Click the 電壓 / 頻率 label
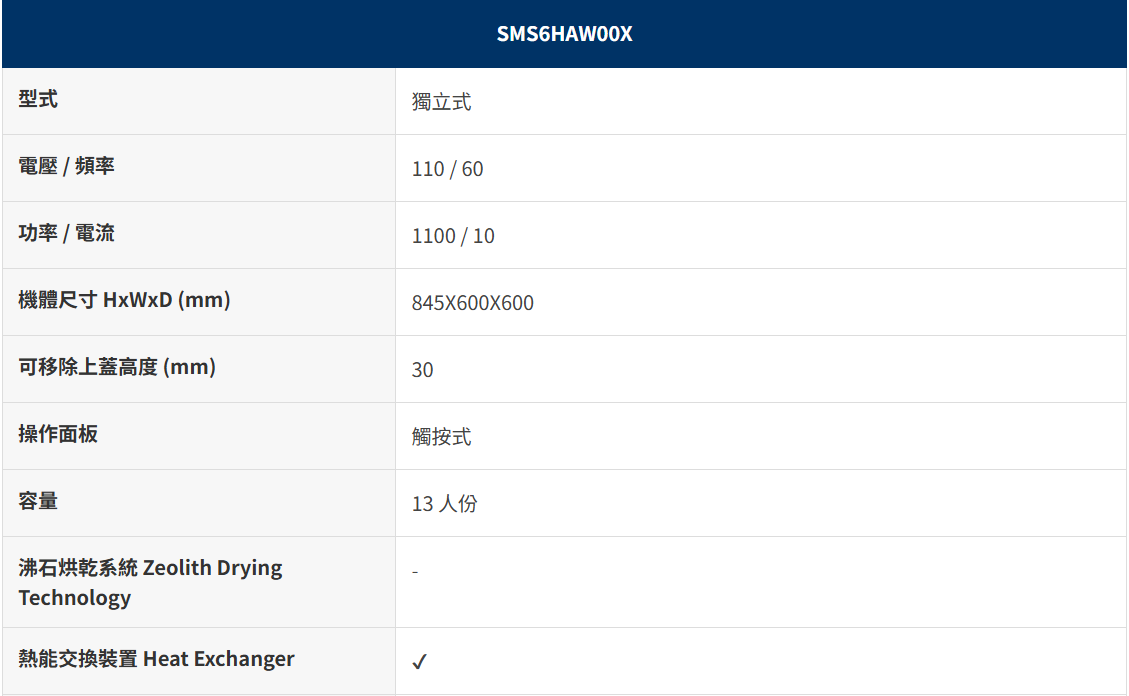Image resolution: width=1129 pixels, height=696 pixels. (66, 166)
